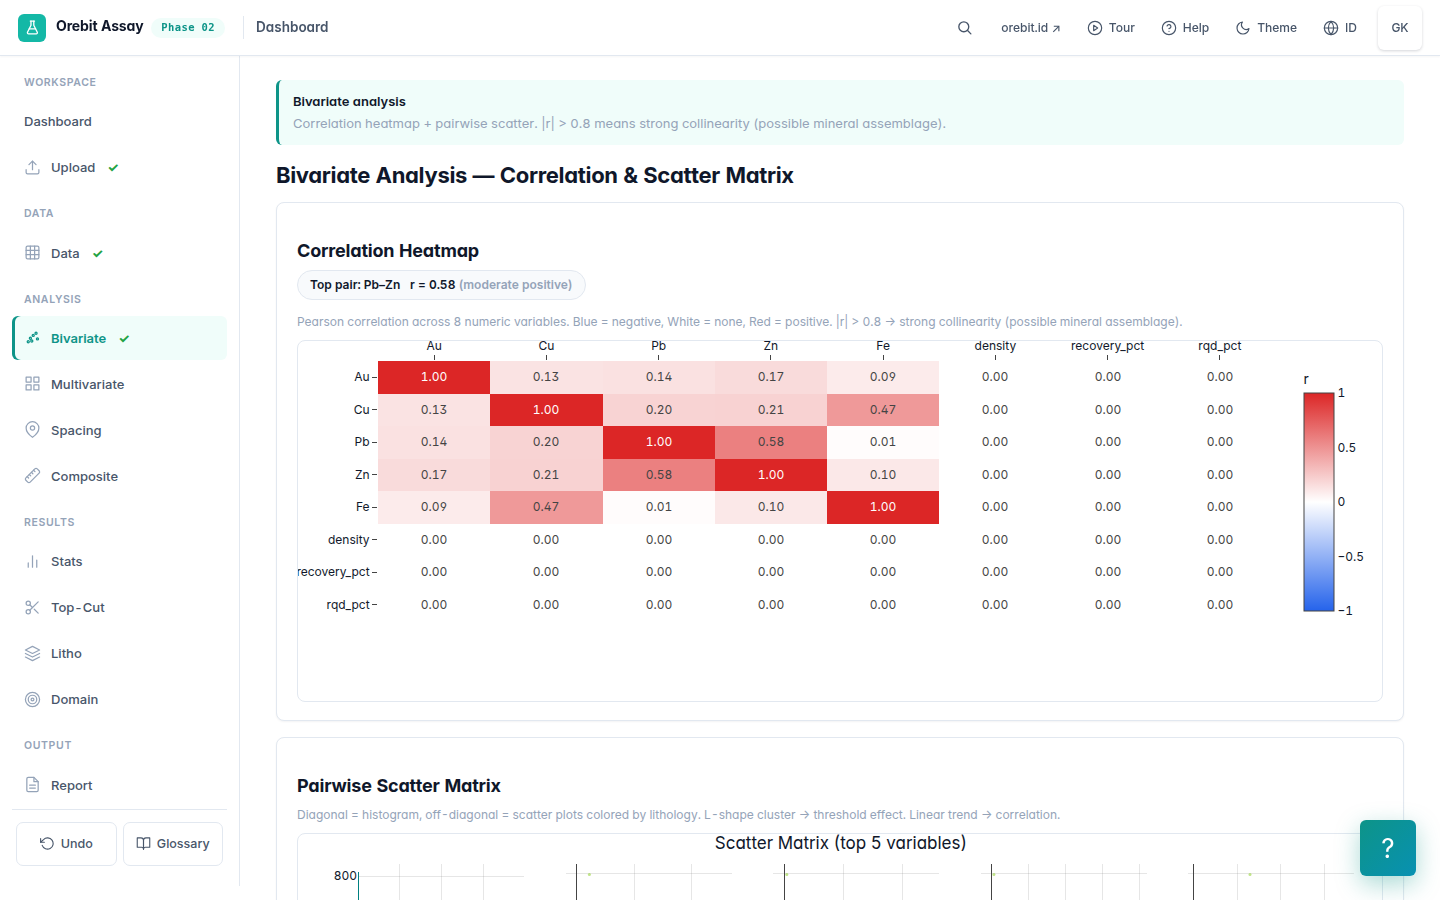The image size is (1440, 900).
Task: Click the Bivariate scatter icon
Action: 33,338
